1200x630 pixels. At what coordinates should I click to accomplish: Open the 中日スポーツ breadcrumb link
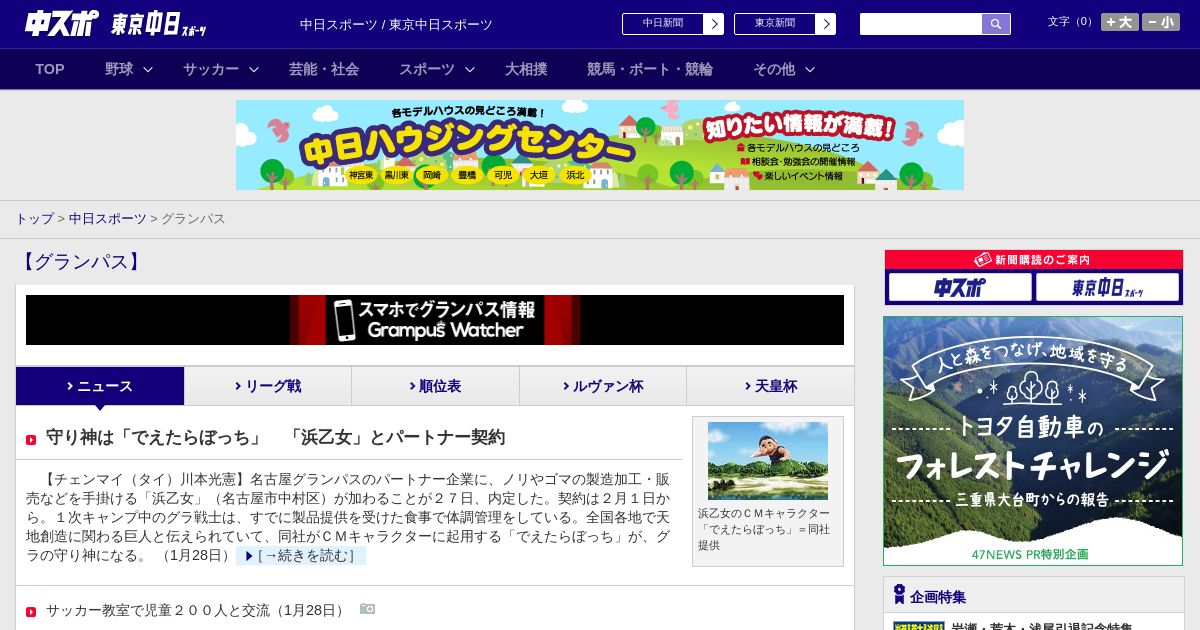(x=107, y=218)
